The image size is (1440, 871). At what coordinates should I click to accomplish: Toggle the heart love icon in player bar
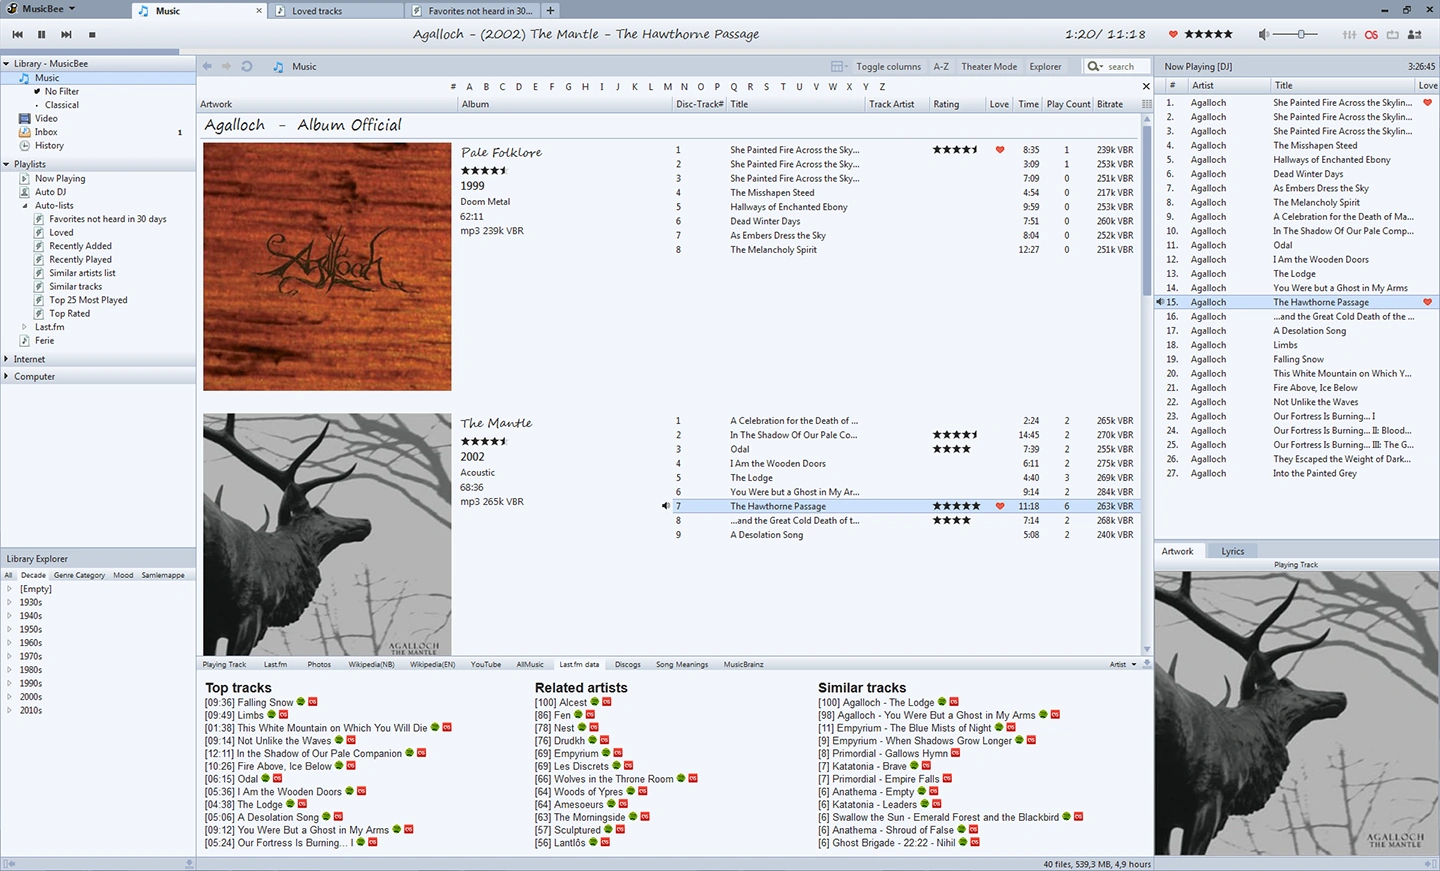pos(1173,34)
